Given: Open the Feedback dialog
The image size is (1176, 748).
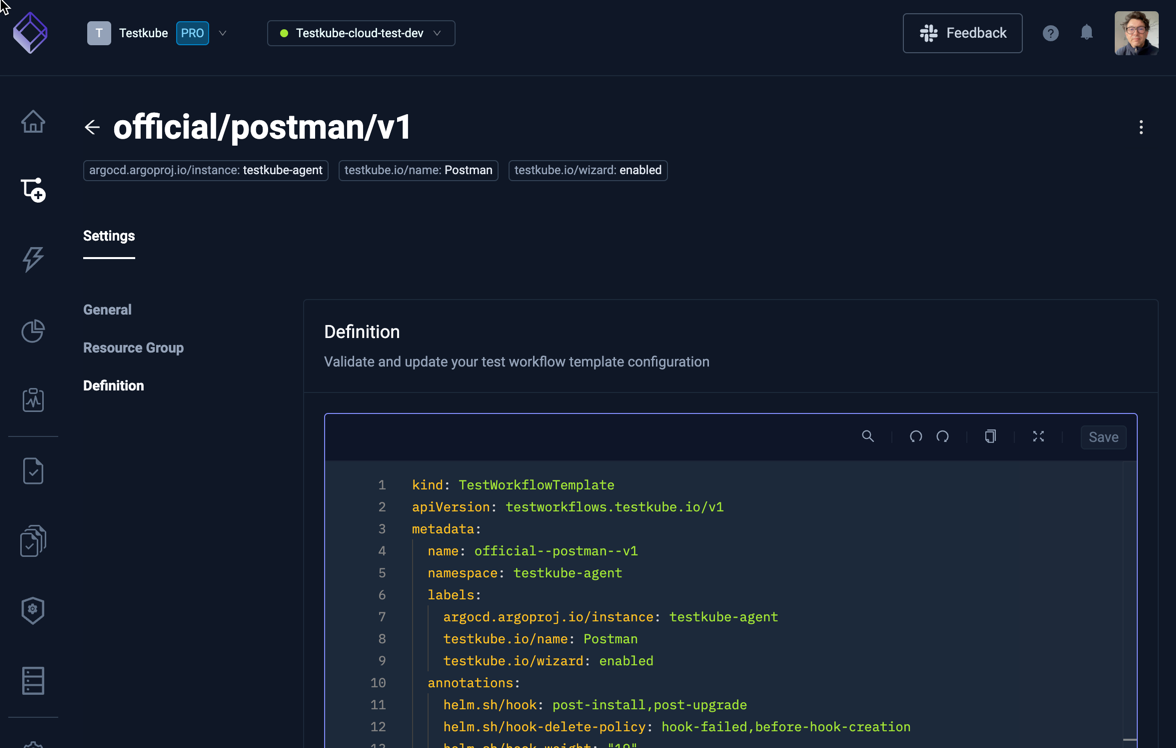Looking at the screenshot, I should coord(962,33).
